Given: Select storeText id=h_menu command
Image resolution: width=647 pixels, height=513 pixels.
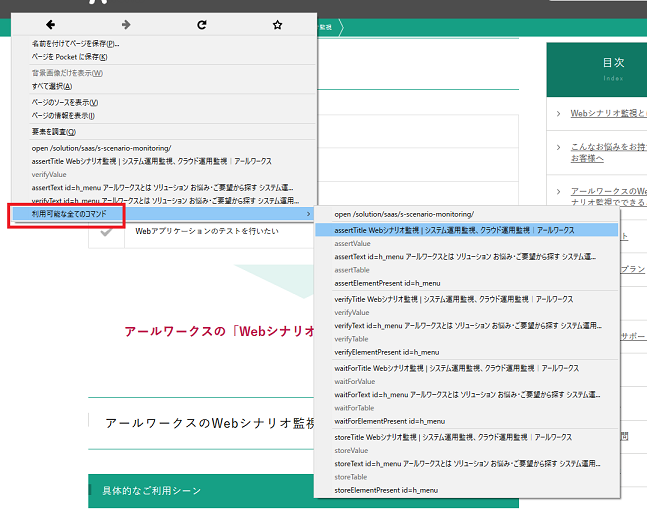Looking at the screenshot, I should [x=467, y=463].
